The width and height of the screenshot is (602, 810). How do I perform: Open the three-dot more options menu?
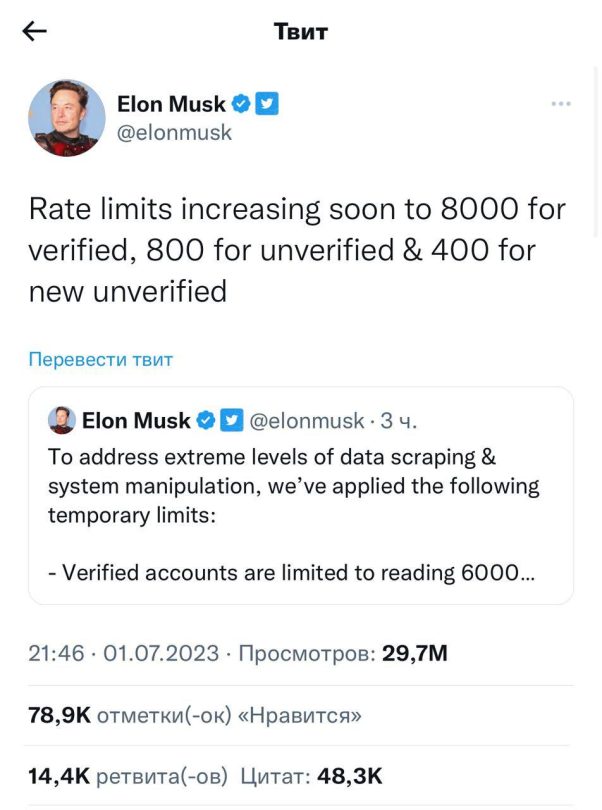561,104
